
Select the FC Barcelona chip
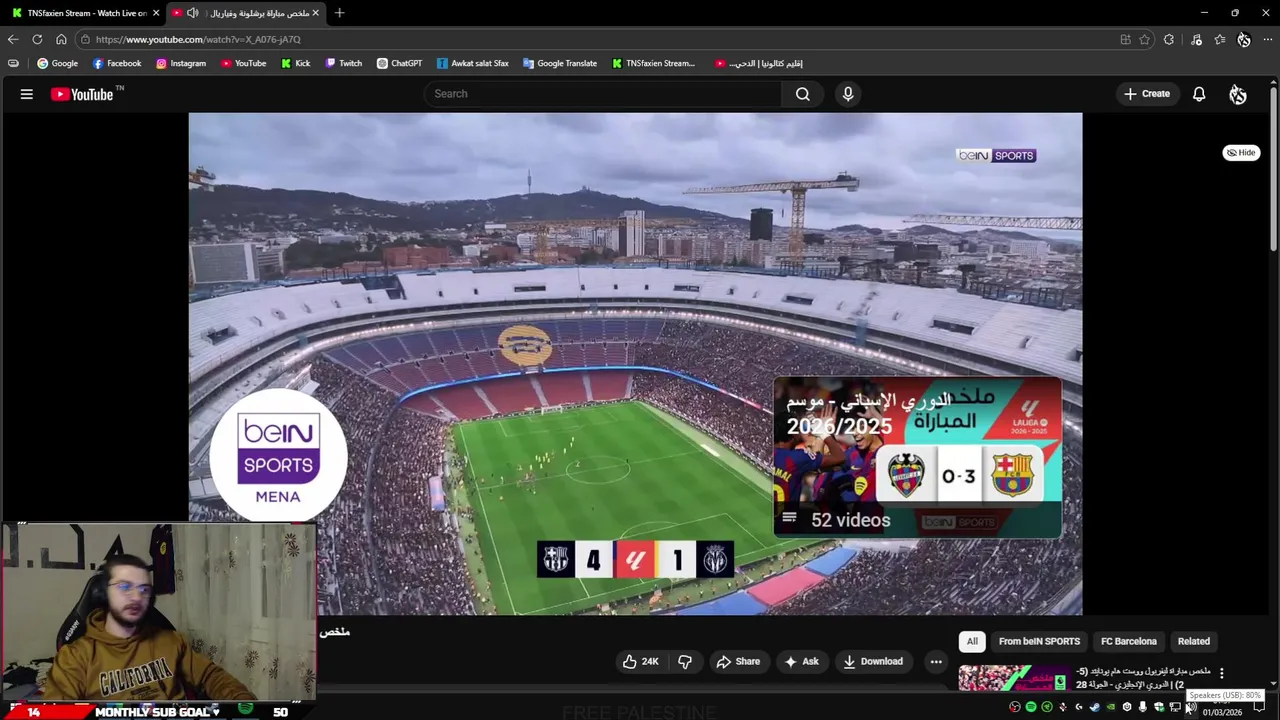click(1129, 641)
